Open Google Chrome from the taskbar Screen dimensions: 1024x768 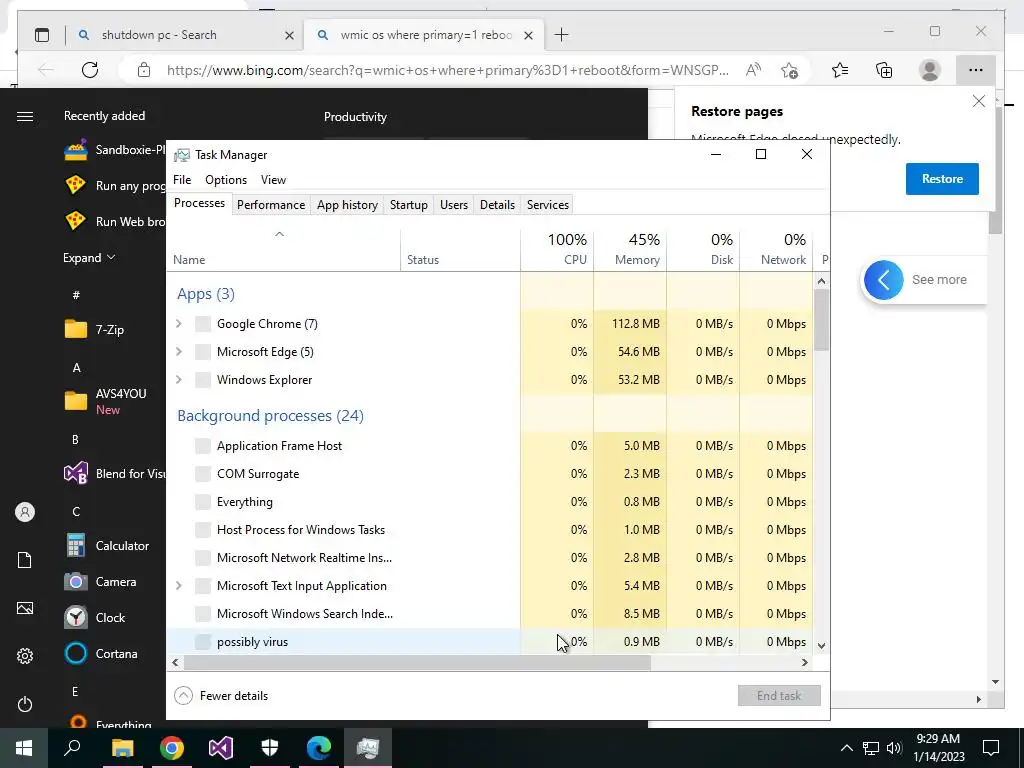(172, 748)
